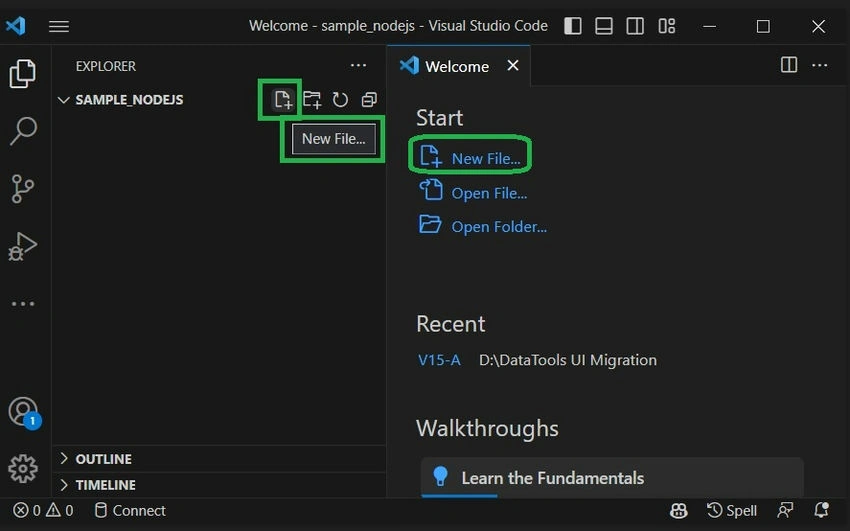Toggle the primary side bar layout icon
Viewport: 850px width, 531px height.
tap(572, 26)
